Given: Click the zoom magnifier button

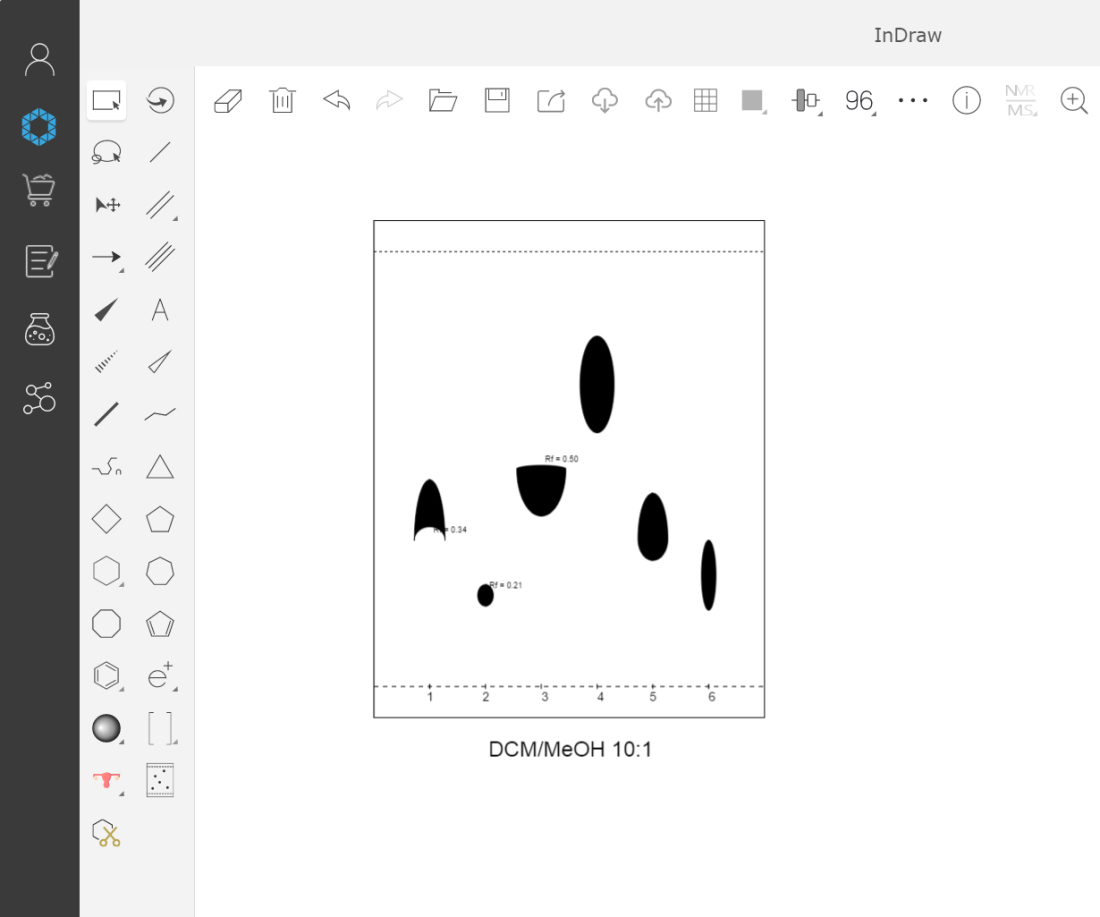Looking at the screenshot, I should point(1074,100).
